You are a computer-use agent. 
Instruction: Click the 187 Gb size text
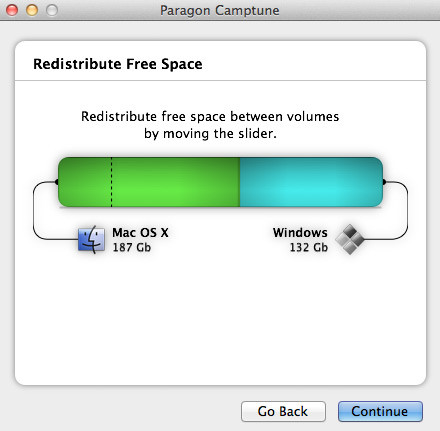132,247
